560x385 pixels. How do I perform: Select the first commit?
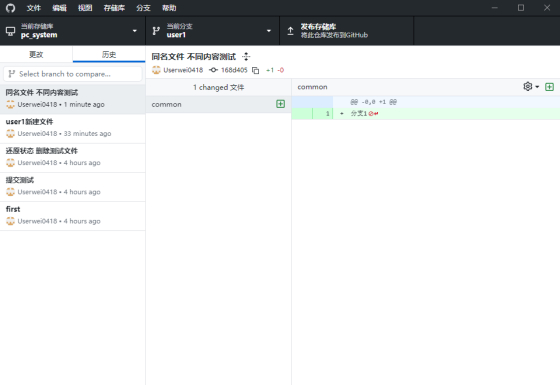(72, 216)
